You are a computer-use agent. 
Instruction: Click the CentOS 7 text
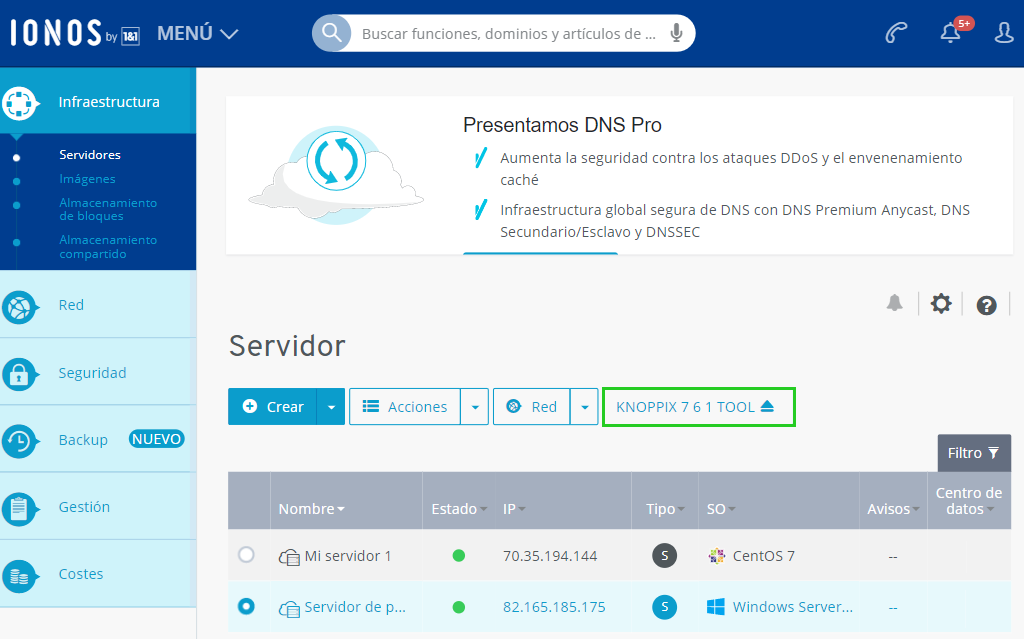(763, 556)
